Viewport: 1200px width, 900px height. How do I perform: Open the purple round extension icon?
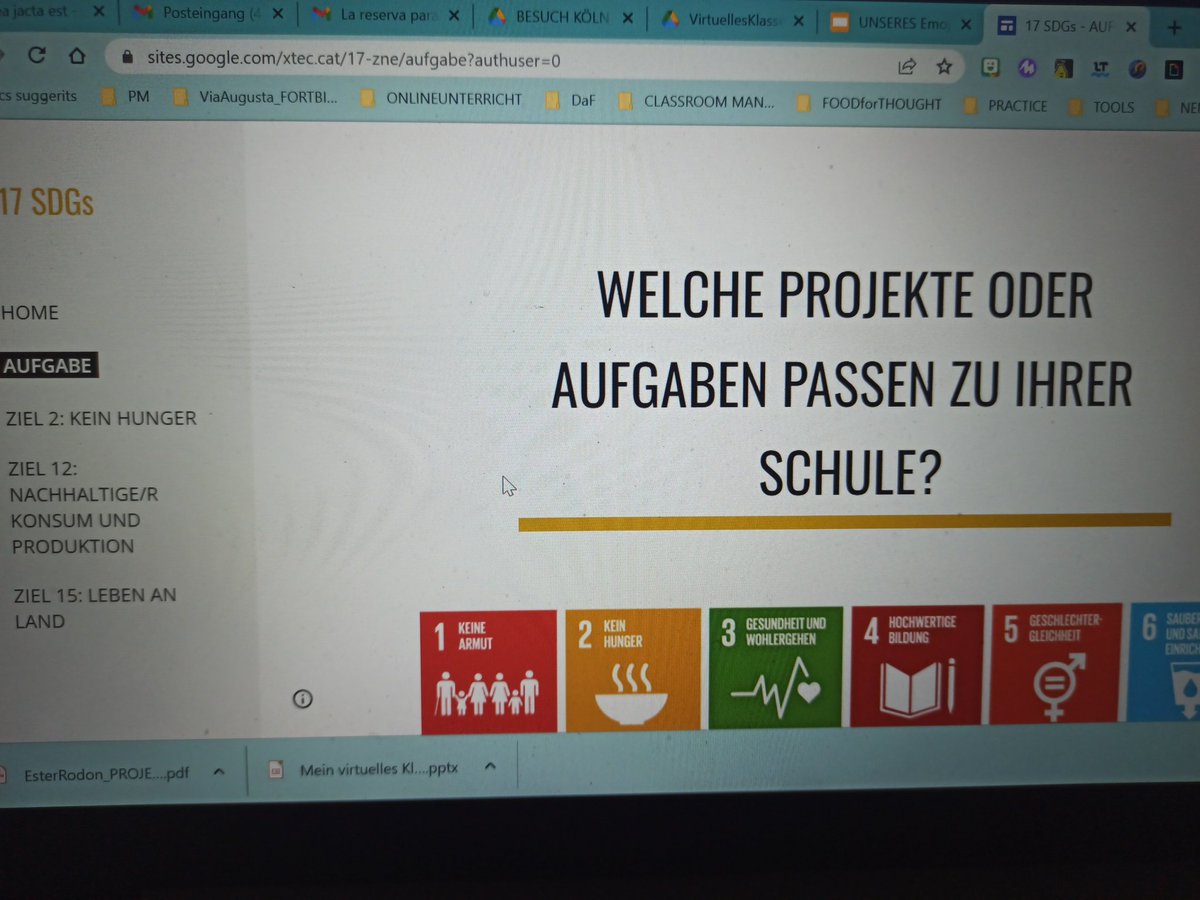click(1027, 68)
